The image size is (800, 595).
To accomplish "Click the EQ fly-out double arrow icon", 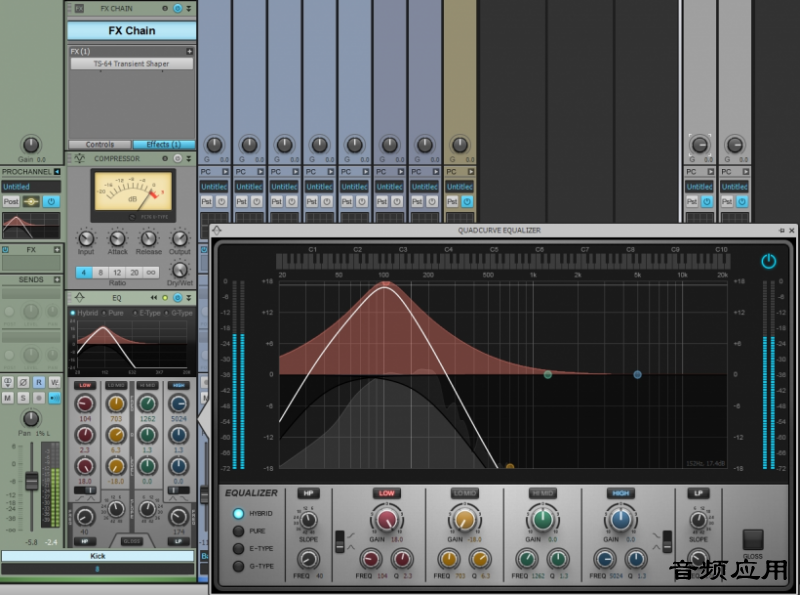I will (x=154, y=298).
